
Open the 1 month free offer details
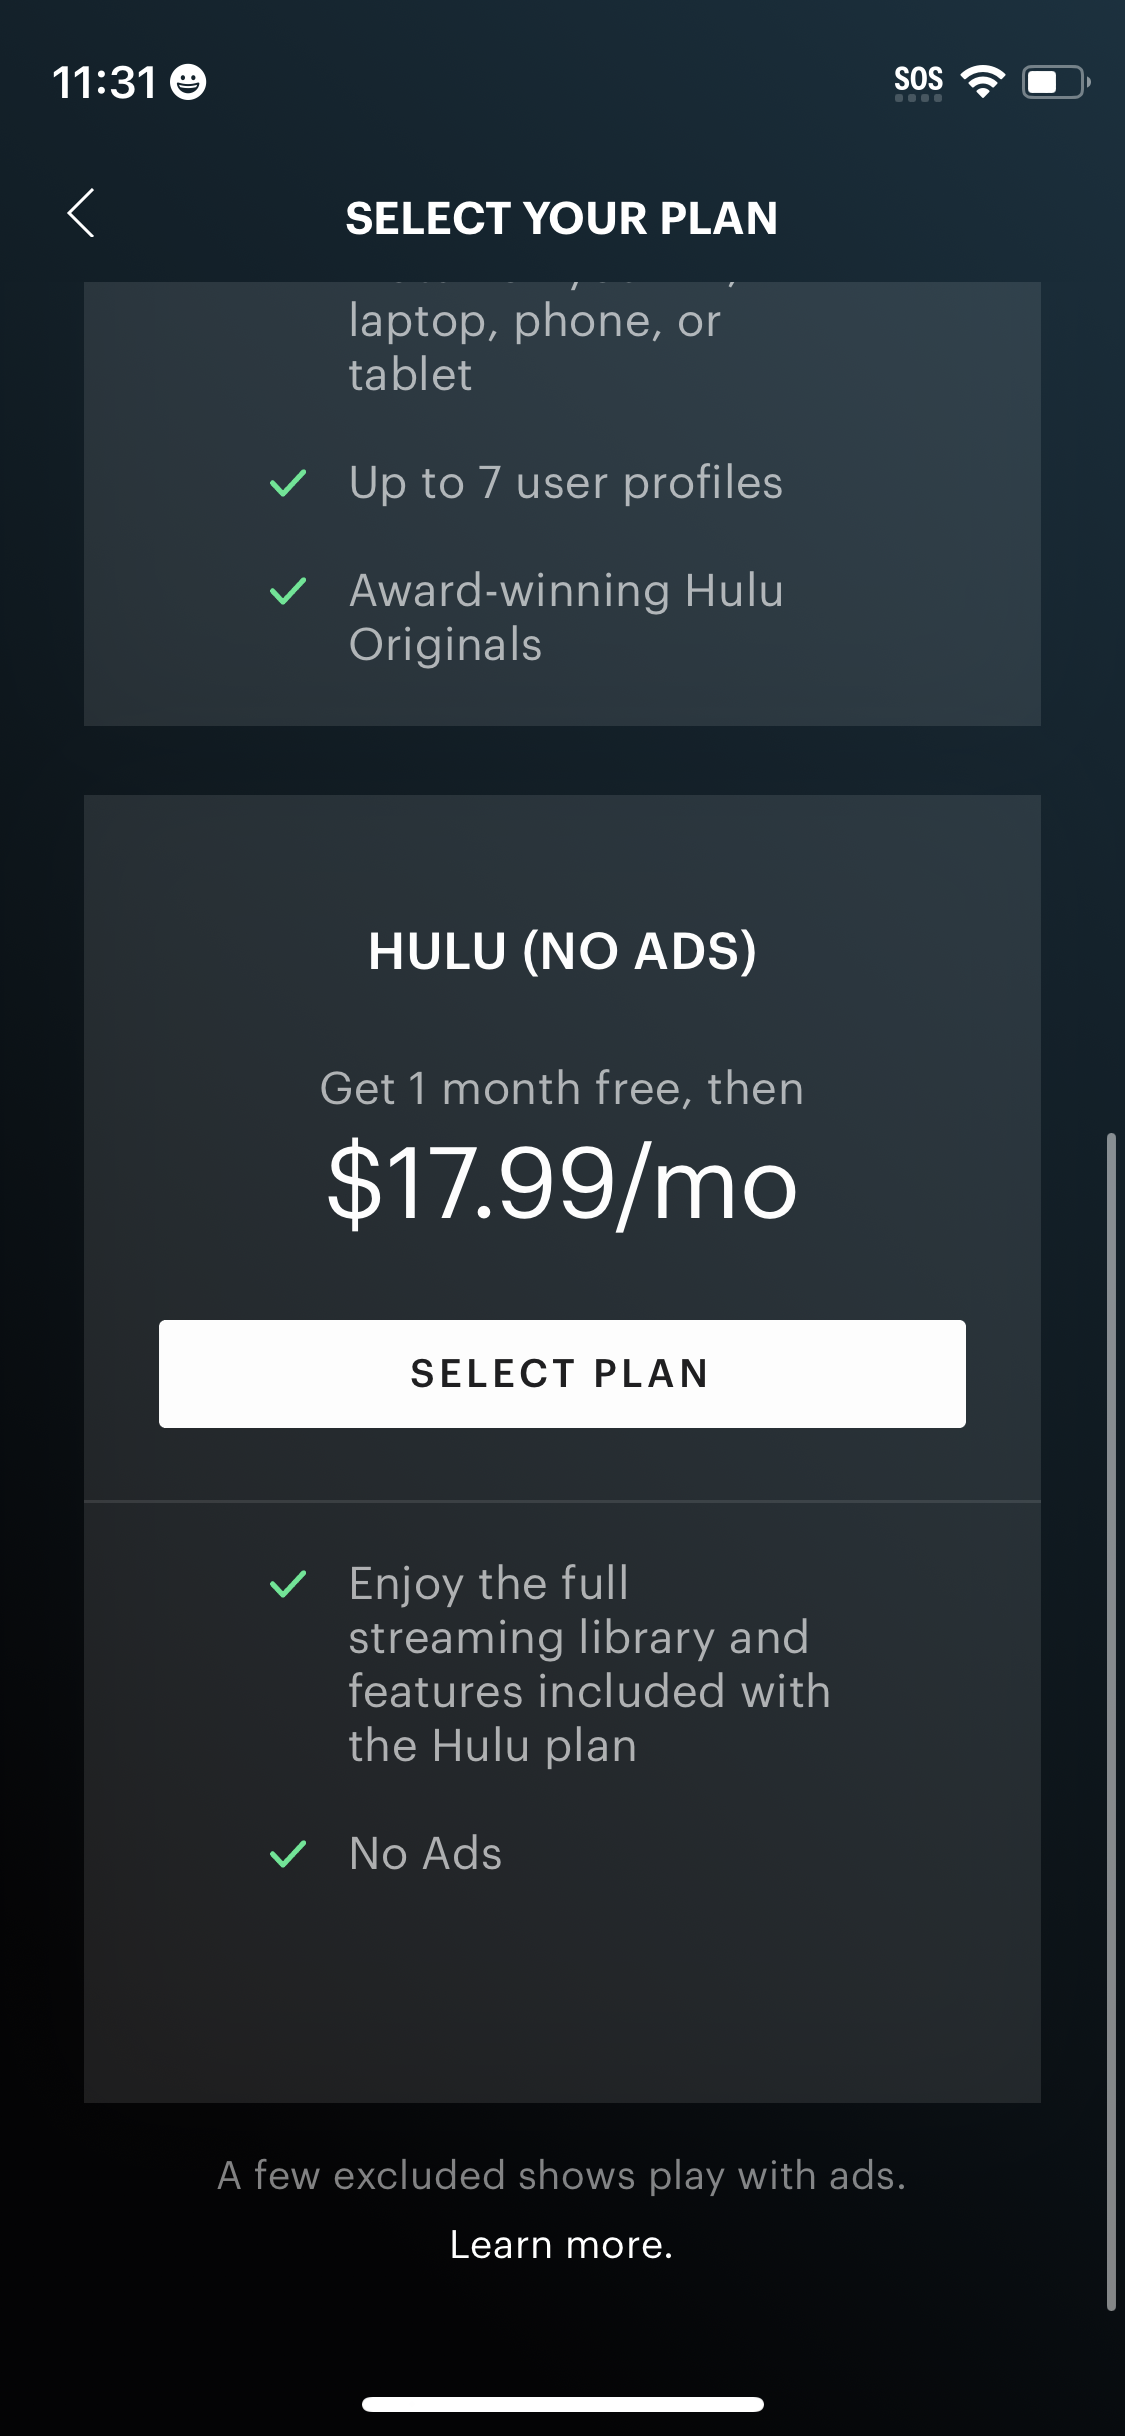pyautogui.click(x=562, y=1087)
